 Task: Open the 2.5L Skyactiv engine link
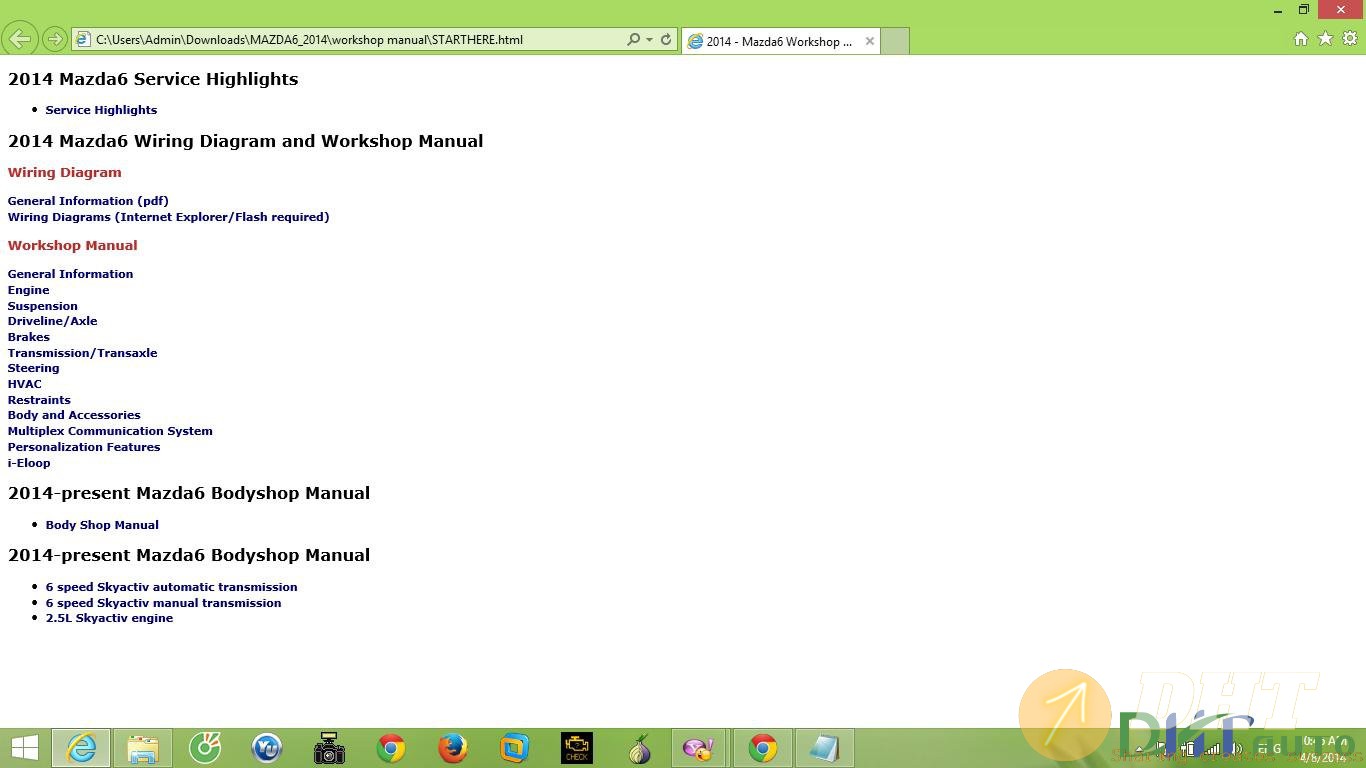point(109,618)
